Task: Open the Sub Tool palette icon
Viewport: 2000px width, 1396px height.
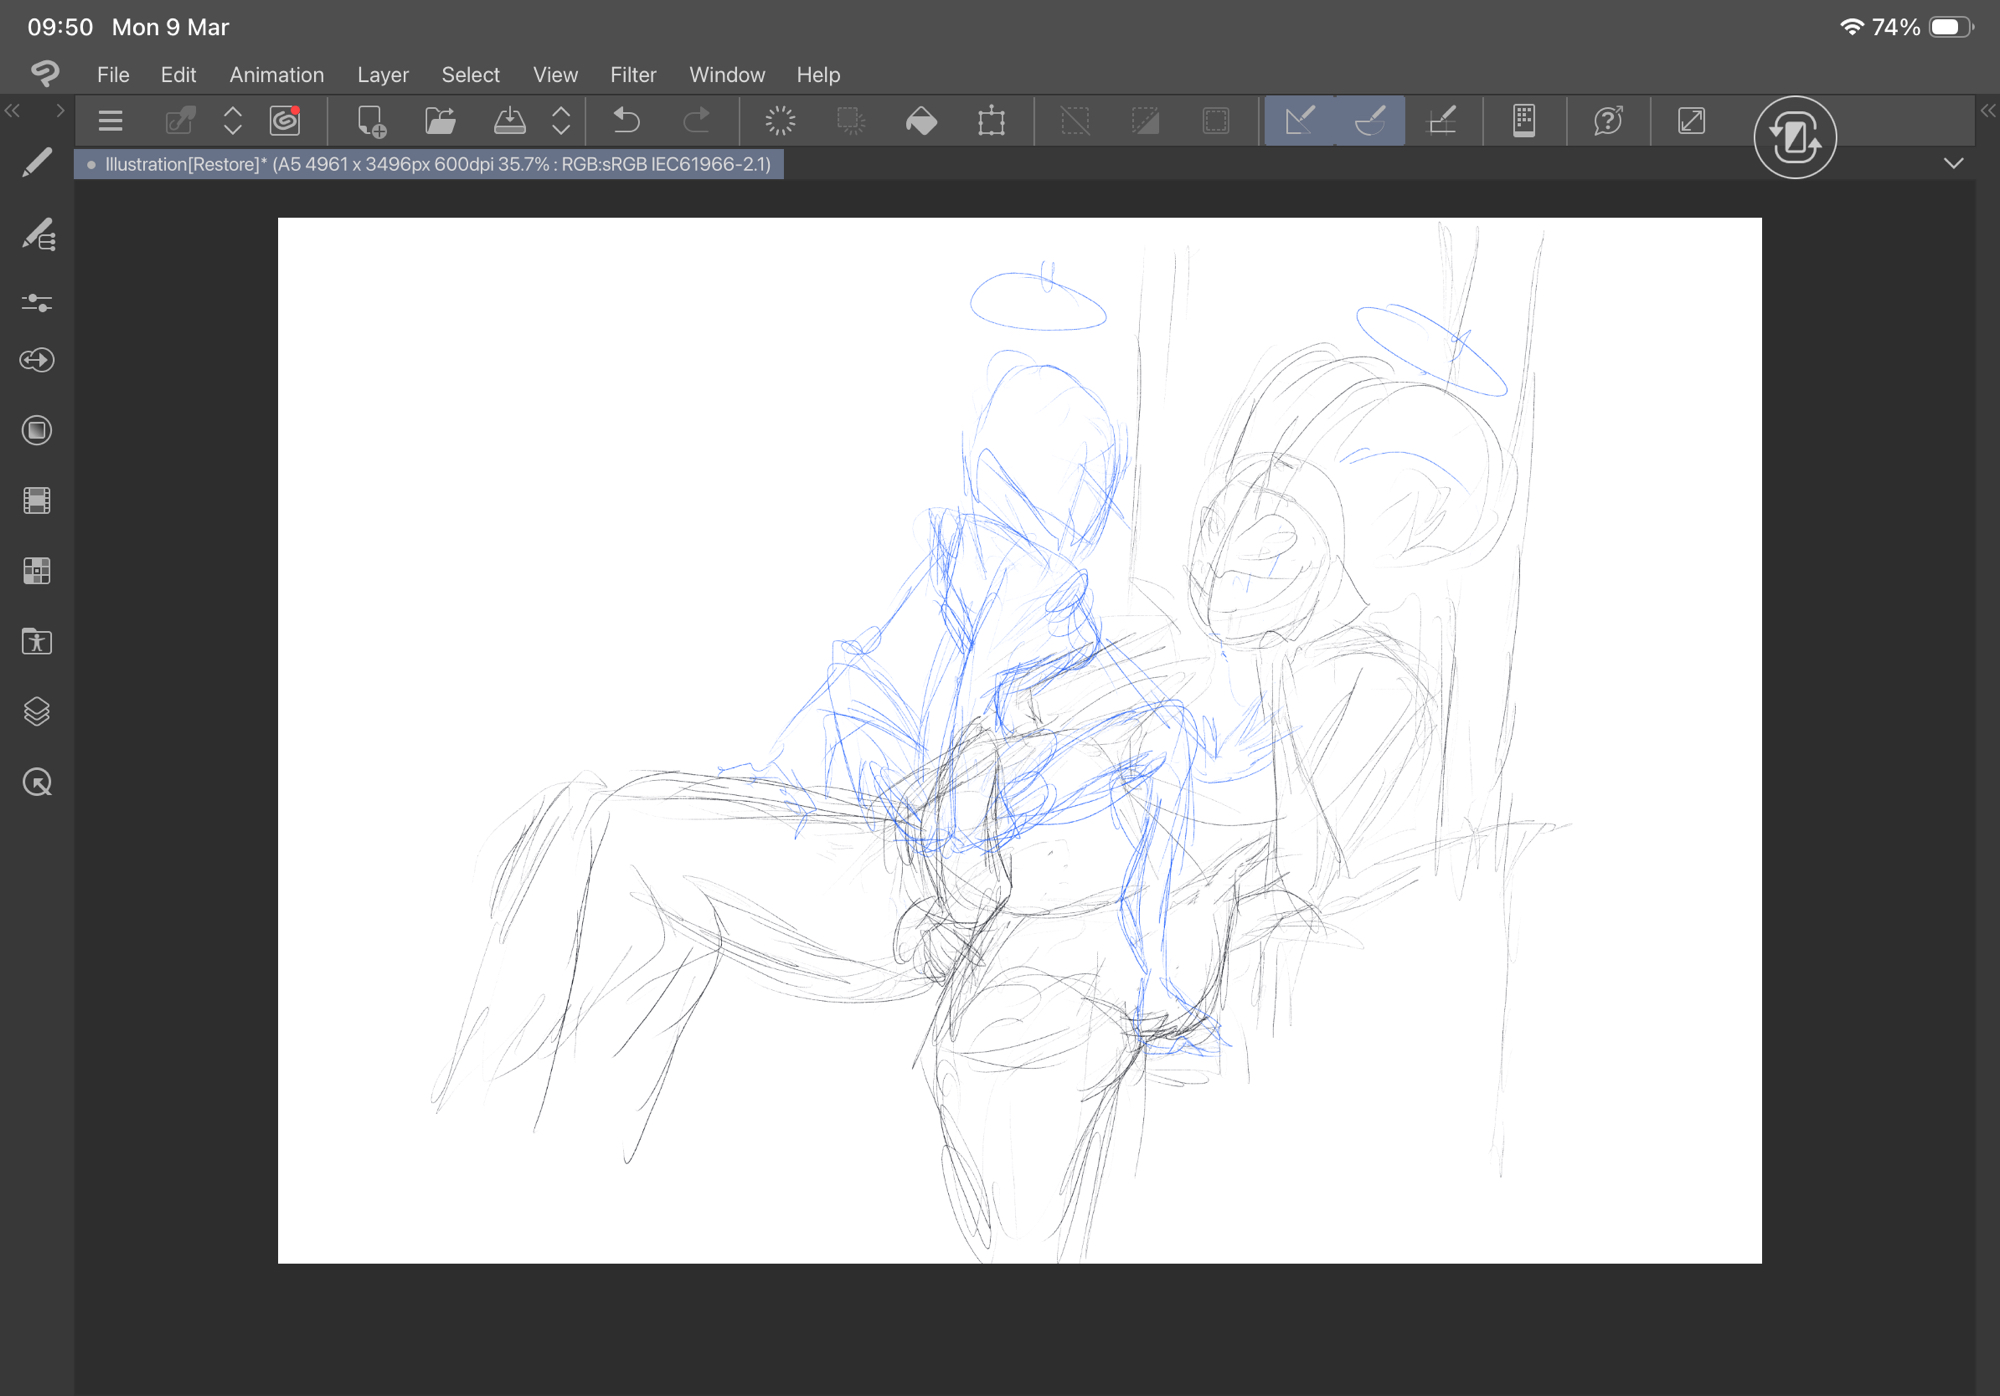Action: [38, 235]
